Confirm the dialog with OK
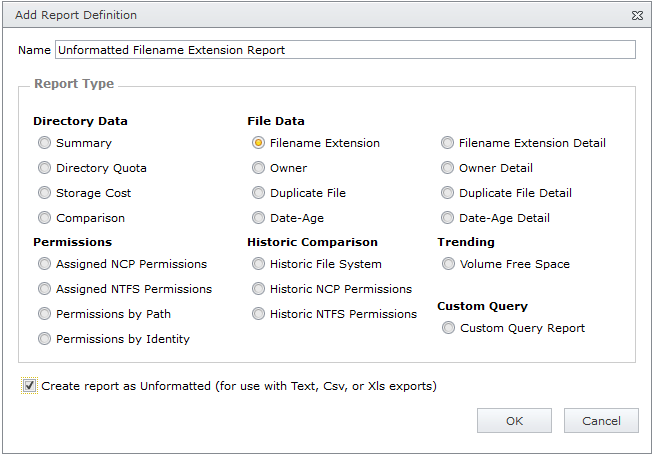 click(514, 421)
